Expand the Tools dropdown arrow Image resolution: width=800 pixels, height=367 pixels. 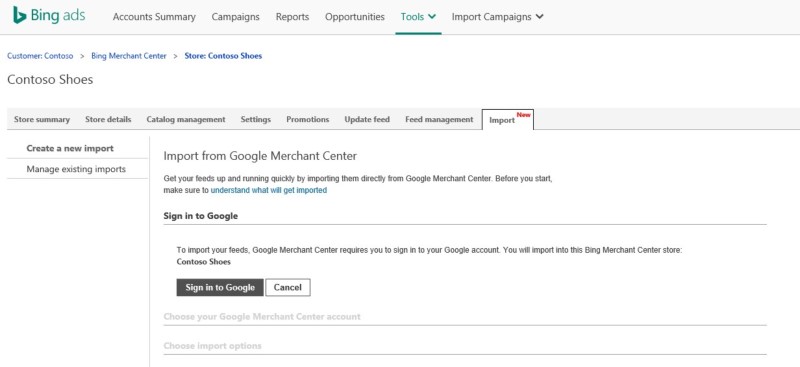[432, 16]
